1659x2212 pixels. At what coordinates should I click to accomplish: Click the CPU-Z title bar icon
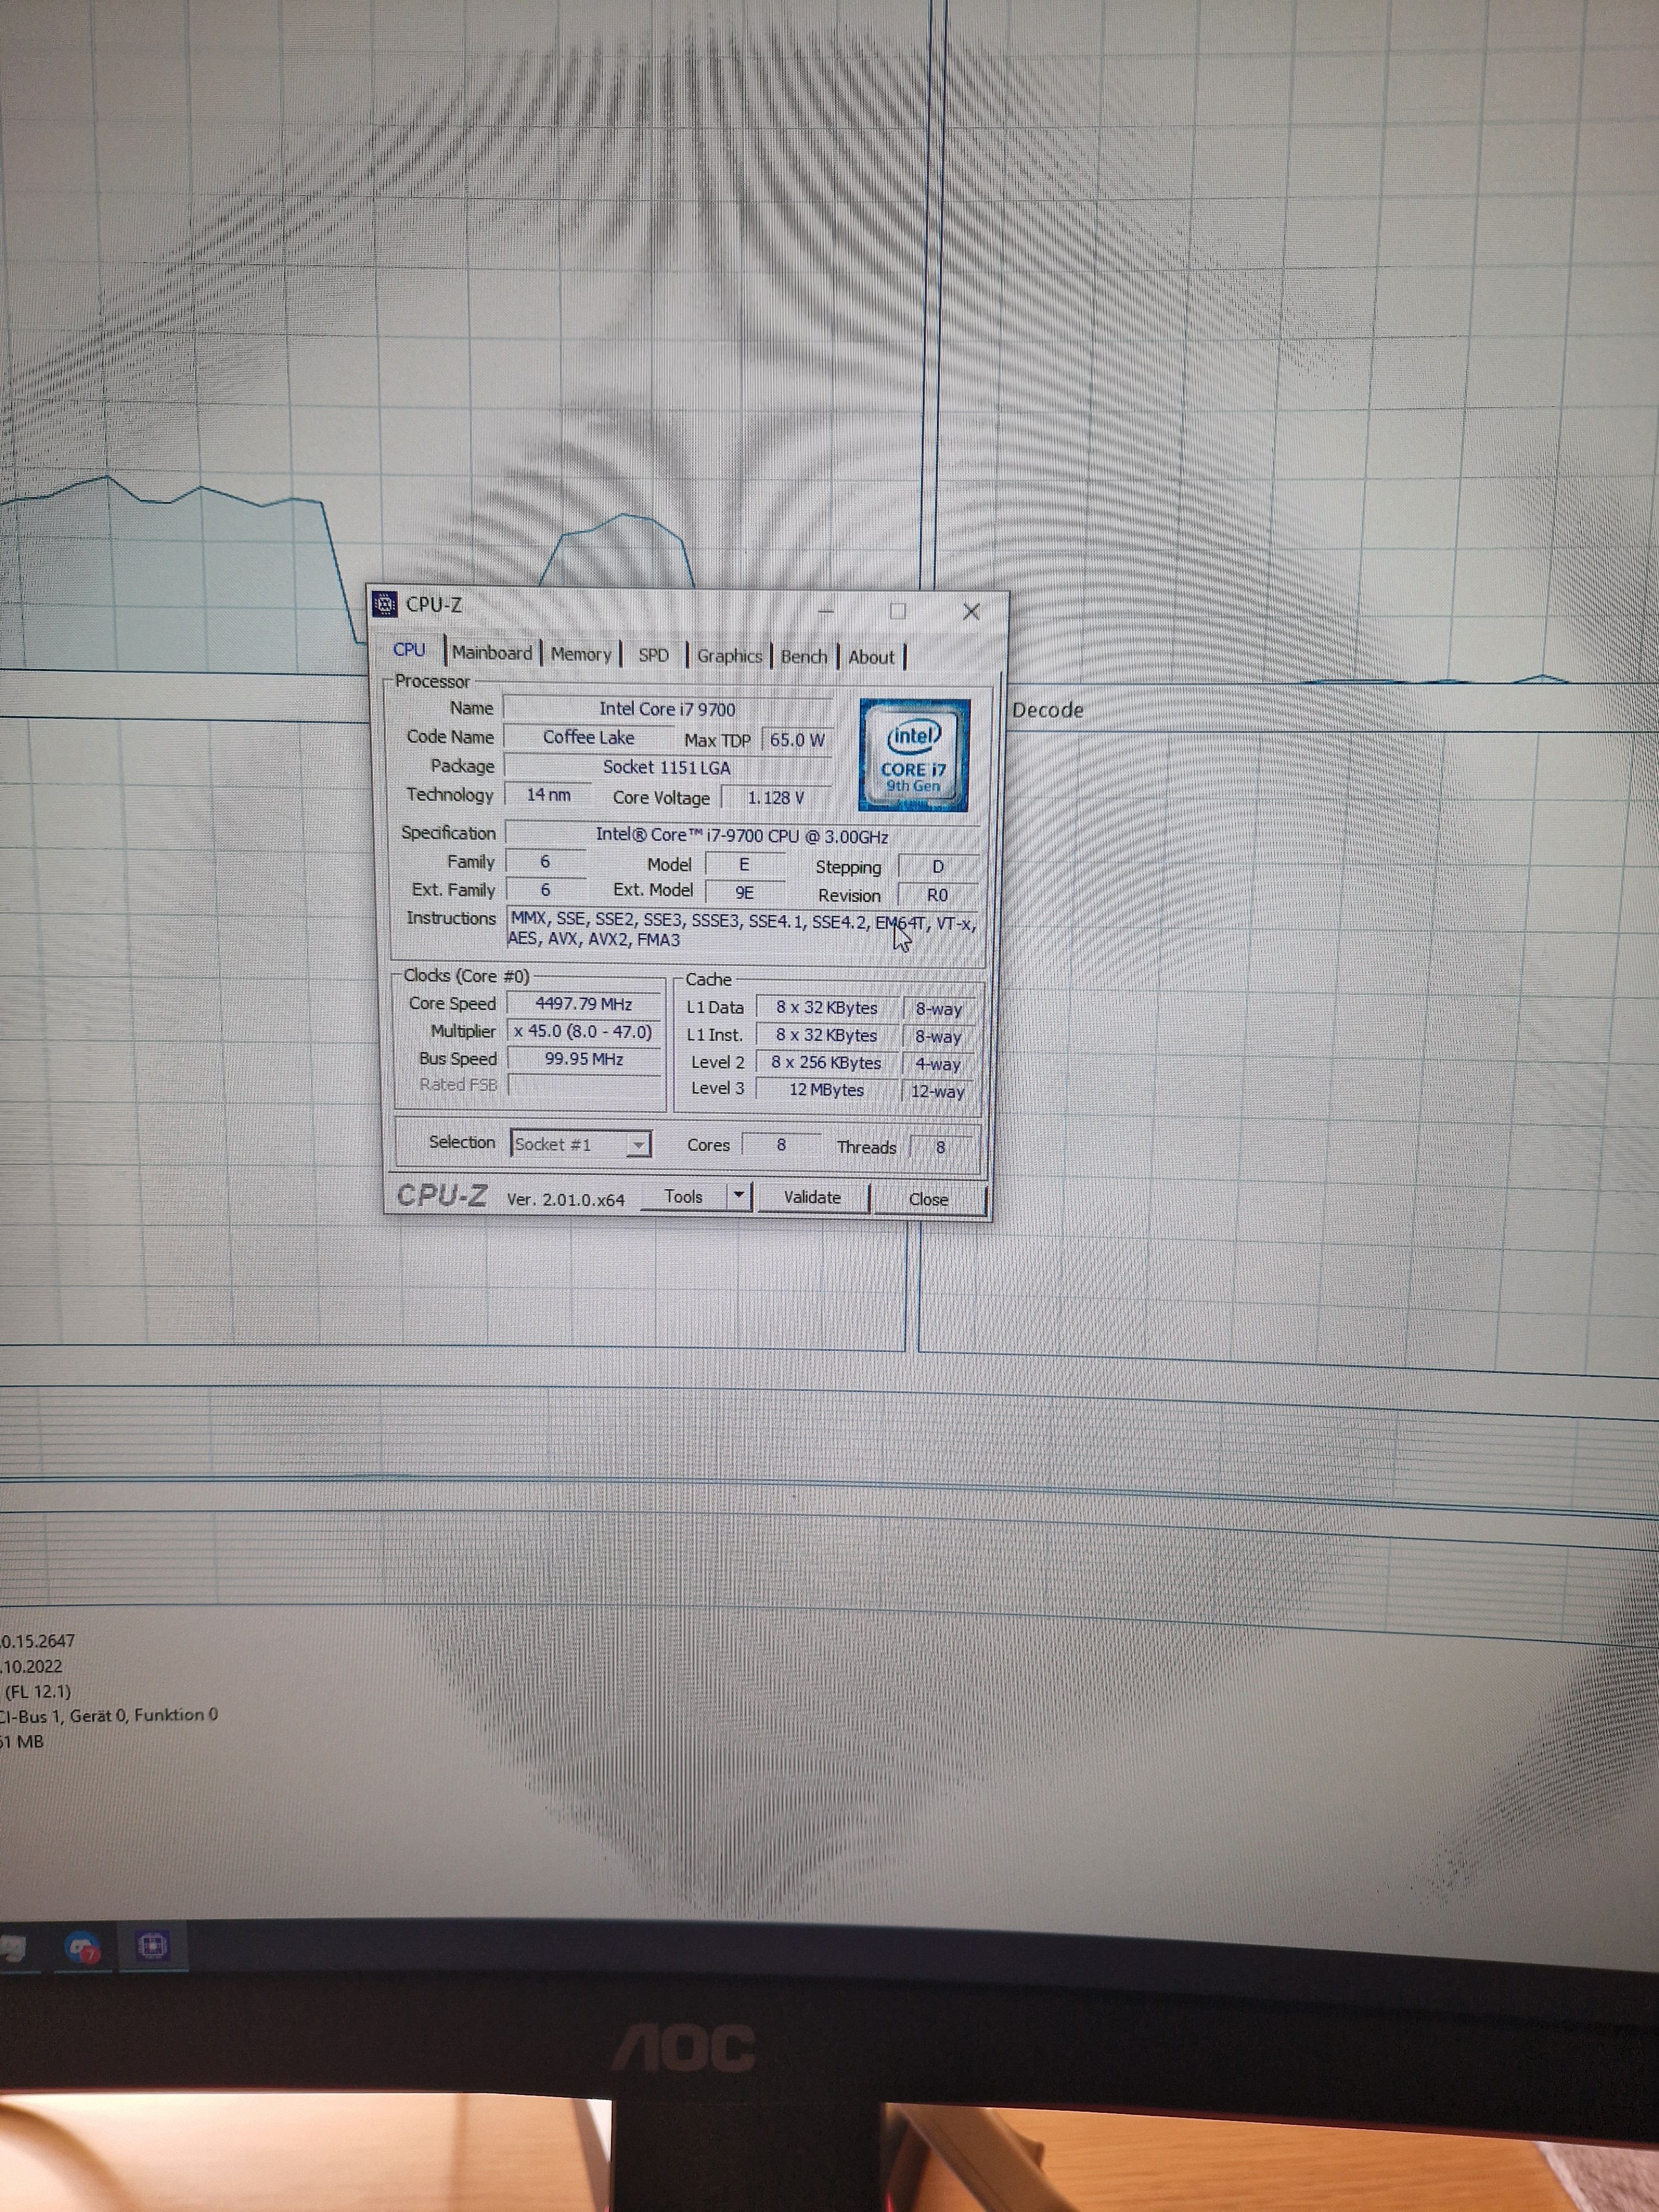[x=384, y=604]
